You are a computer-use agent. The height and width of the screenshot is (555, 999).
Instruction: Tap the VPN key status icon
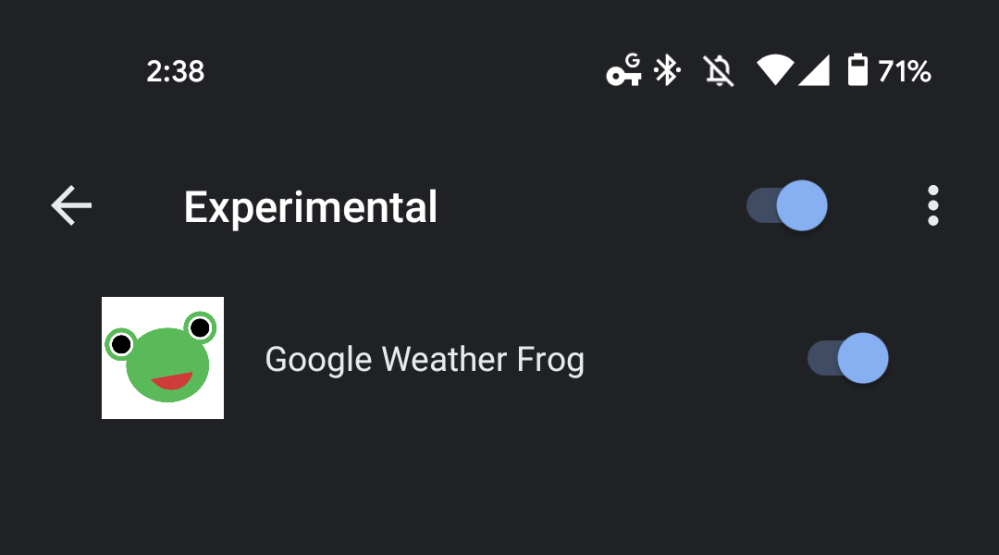624,71
